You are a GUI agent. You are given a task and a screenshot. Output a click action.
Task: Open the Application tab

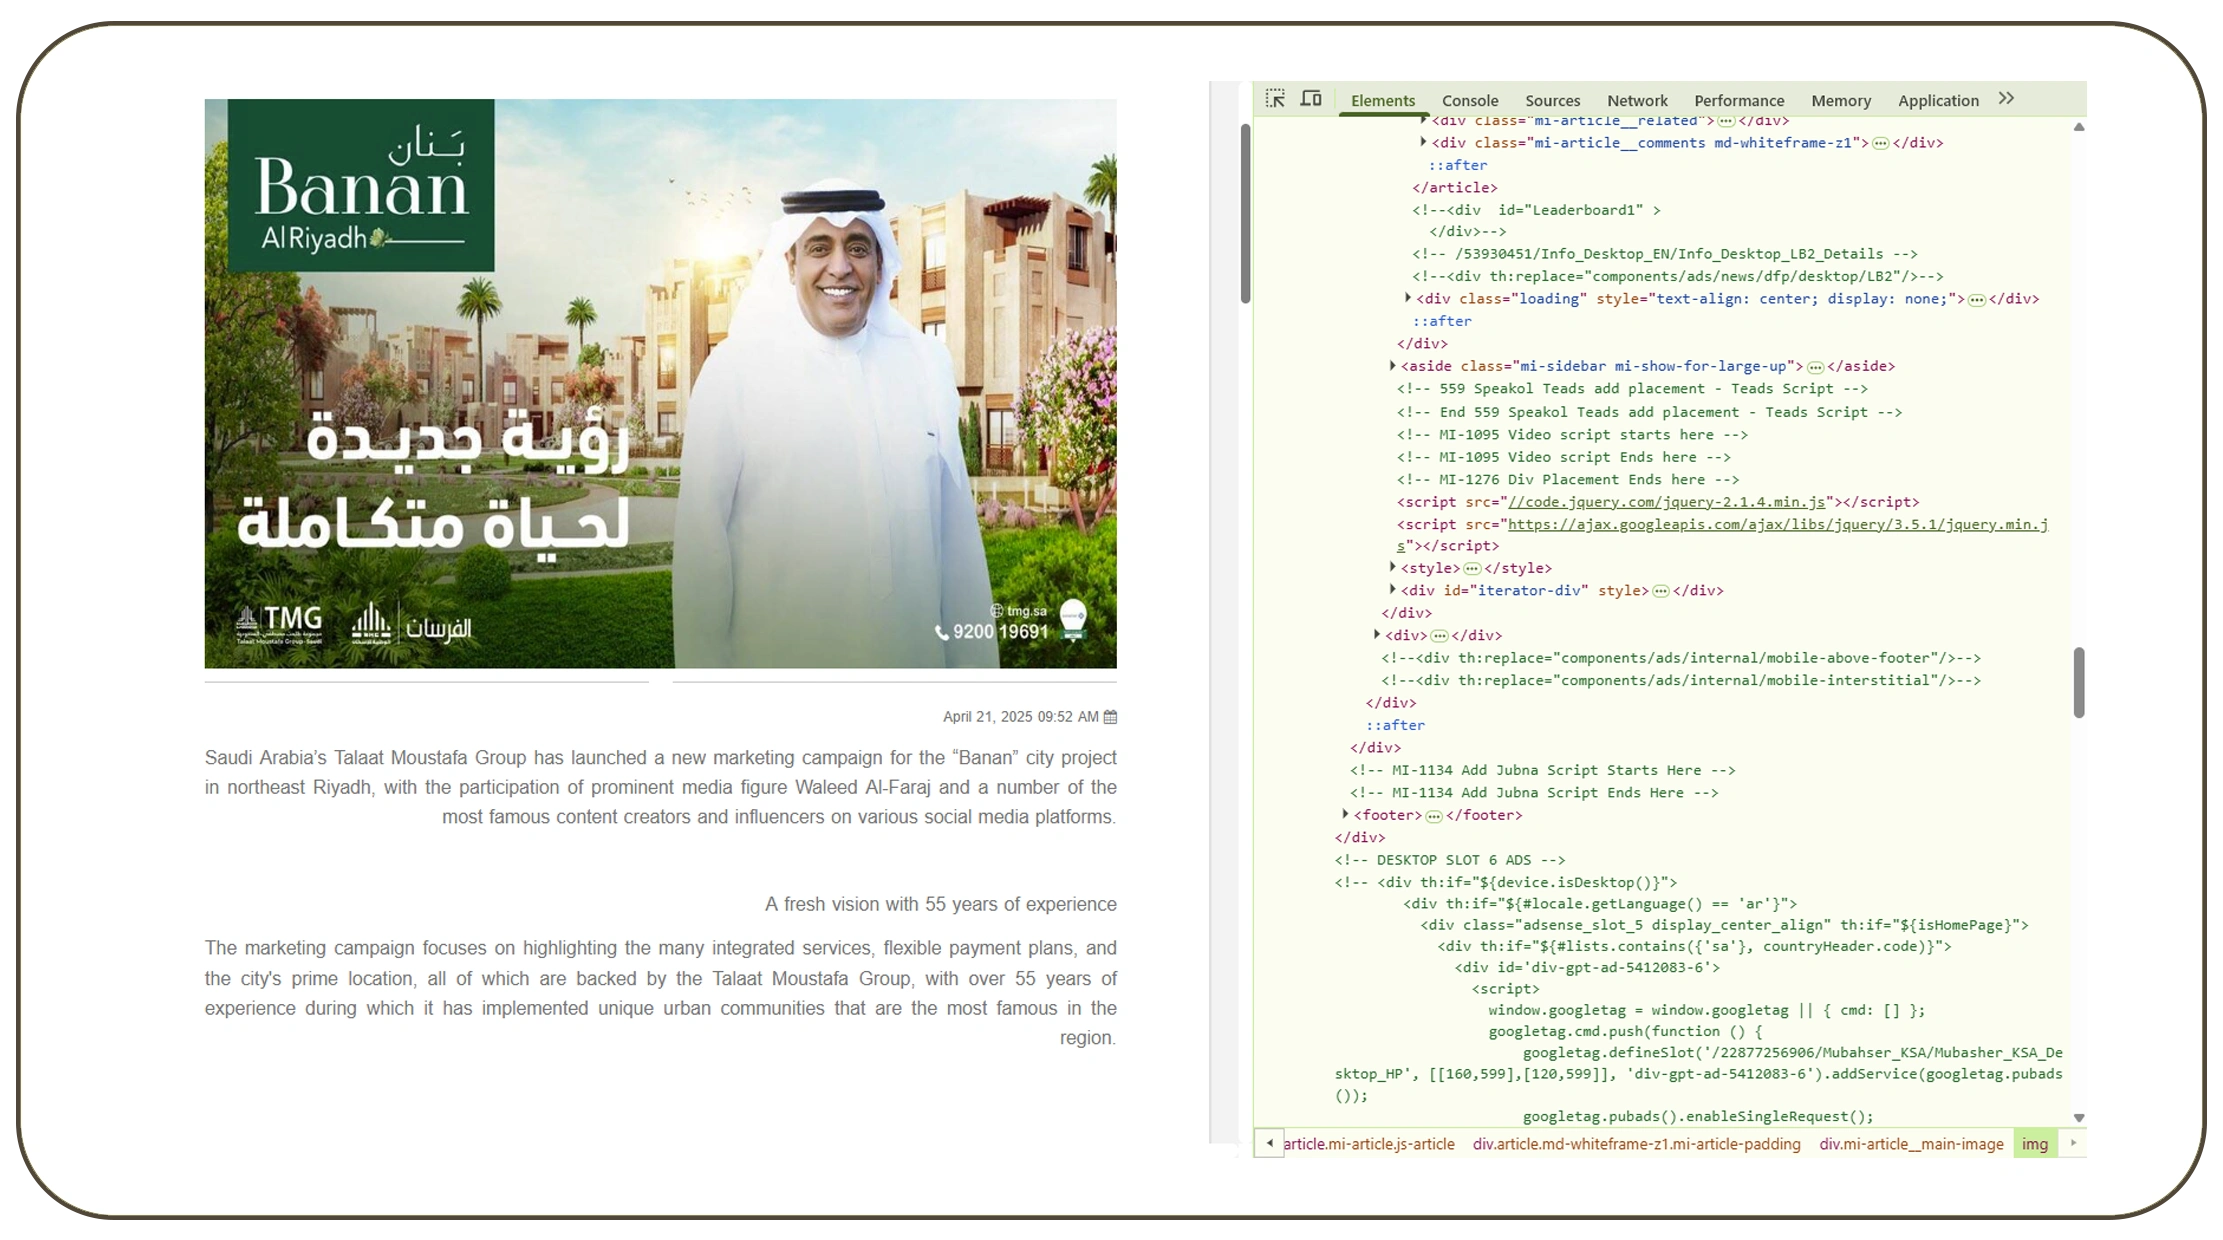coord(1938,101)
